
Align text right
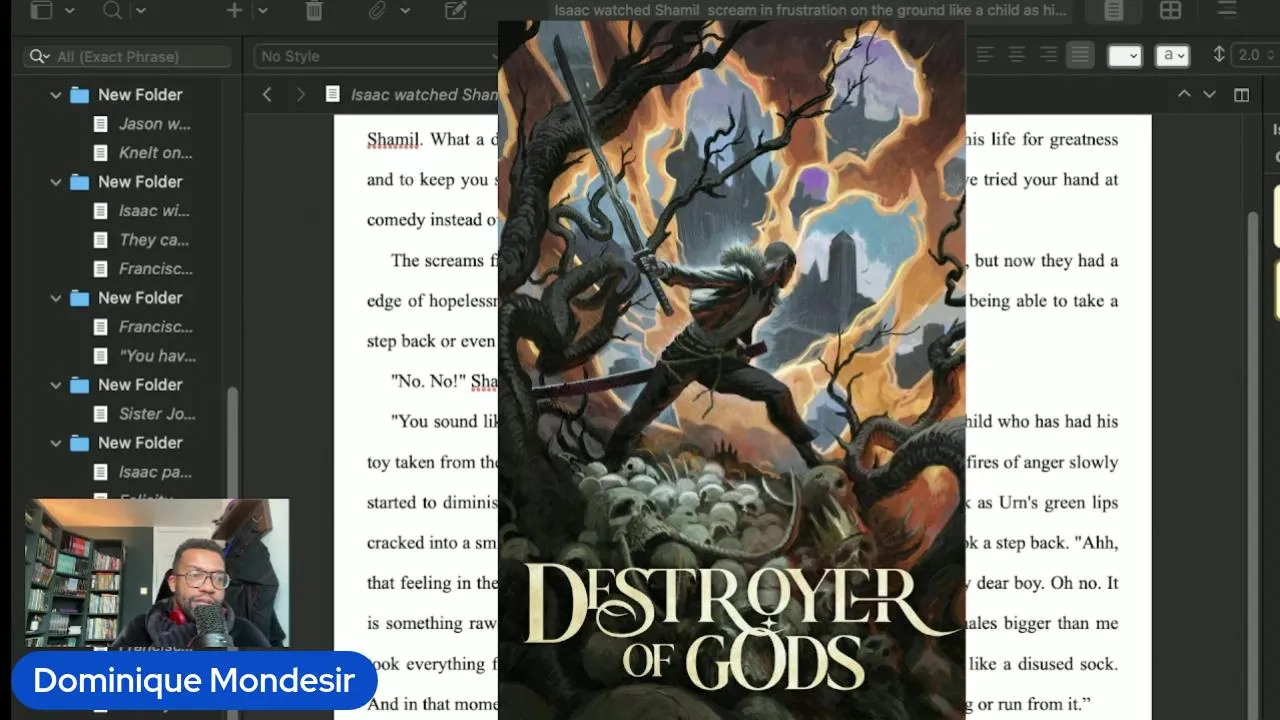point(1048,55)
